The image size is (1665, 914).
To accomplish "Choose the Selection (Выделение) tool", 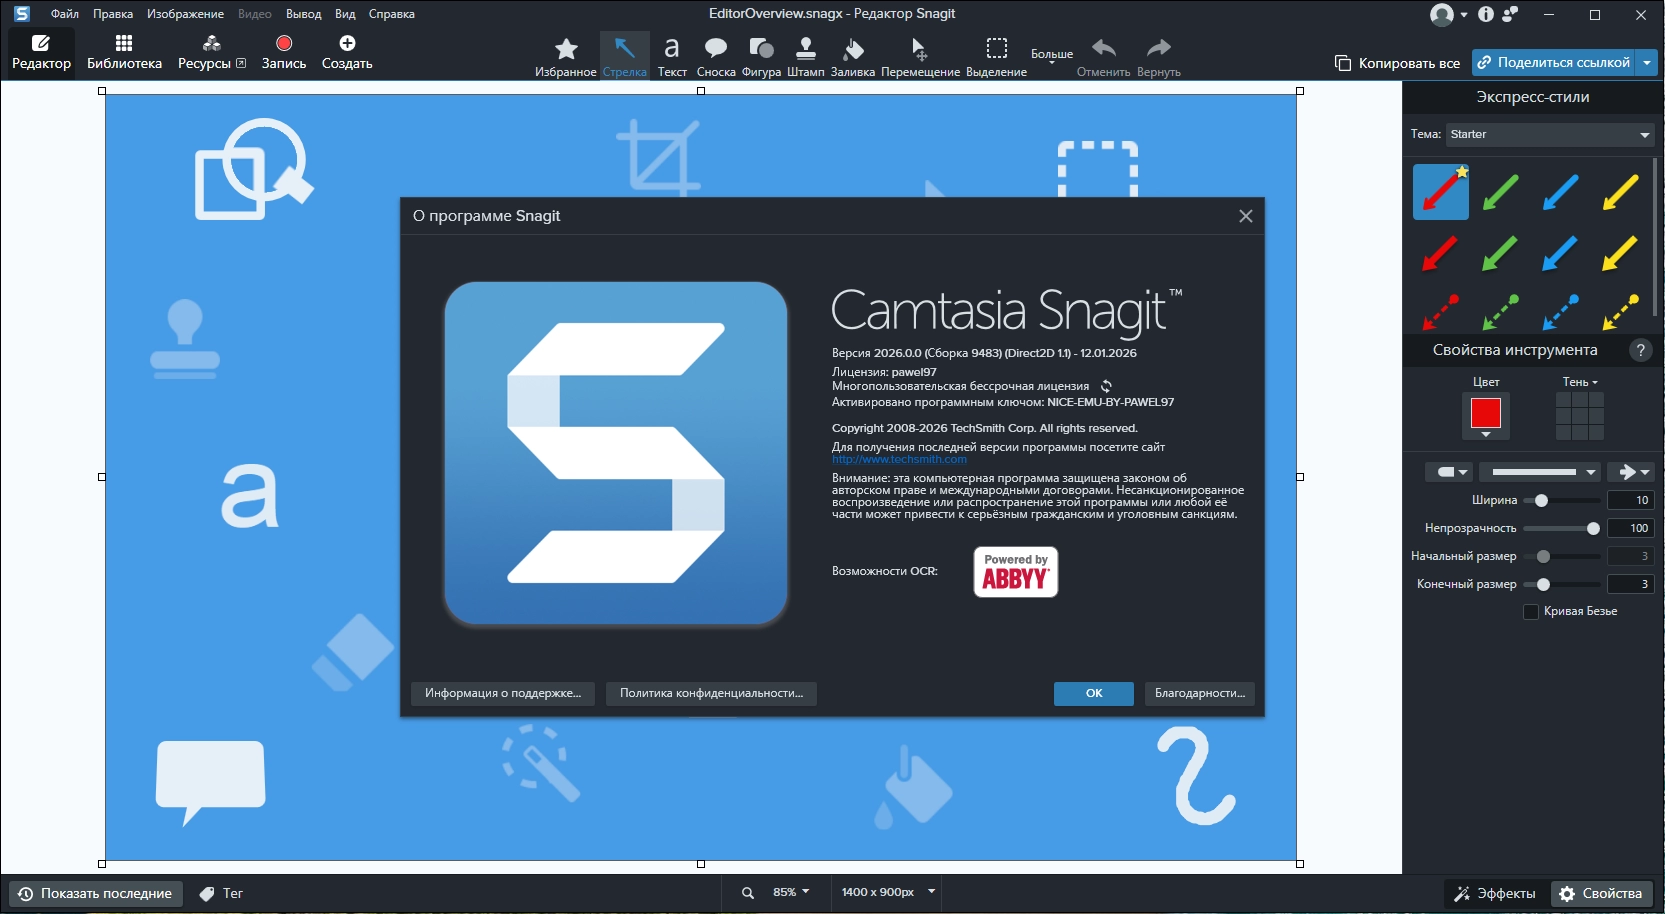I will (x=996, y=56).
